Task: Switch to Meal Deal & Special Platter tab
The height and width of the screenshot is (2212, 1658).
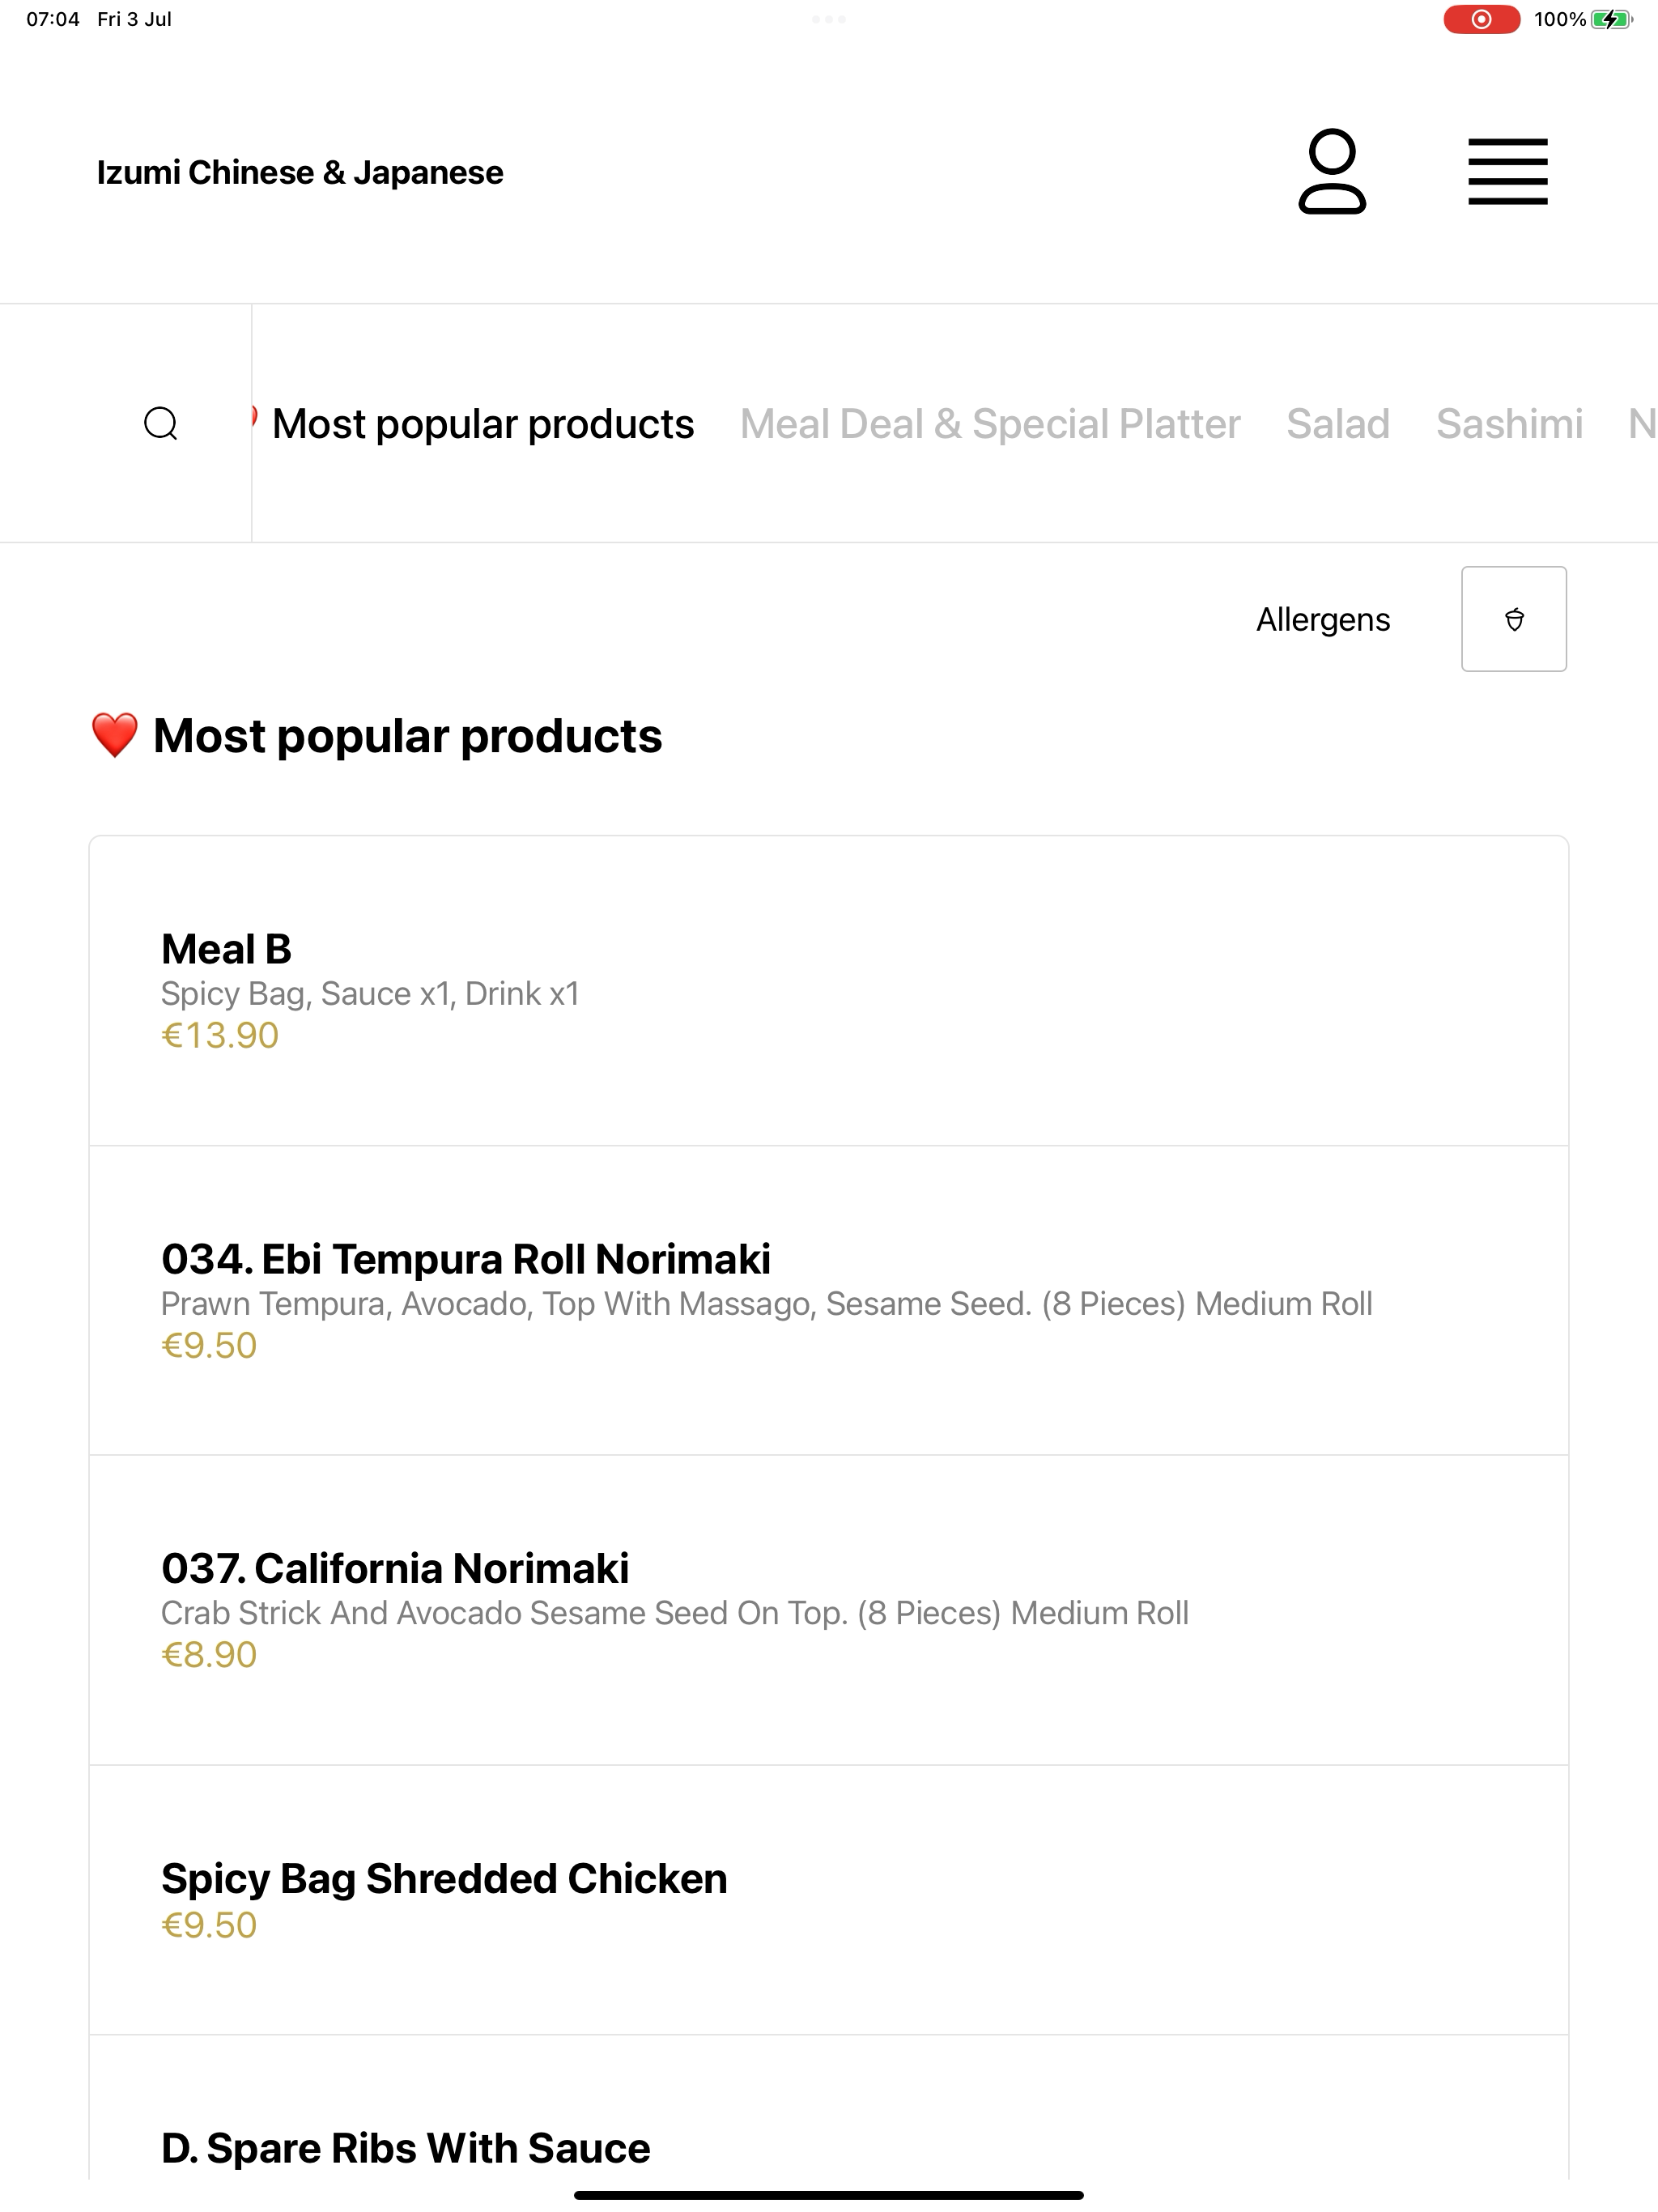Action: click(x=990, y=424)
